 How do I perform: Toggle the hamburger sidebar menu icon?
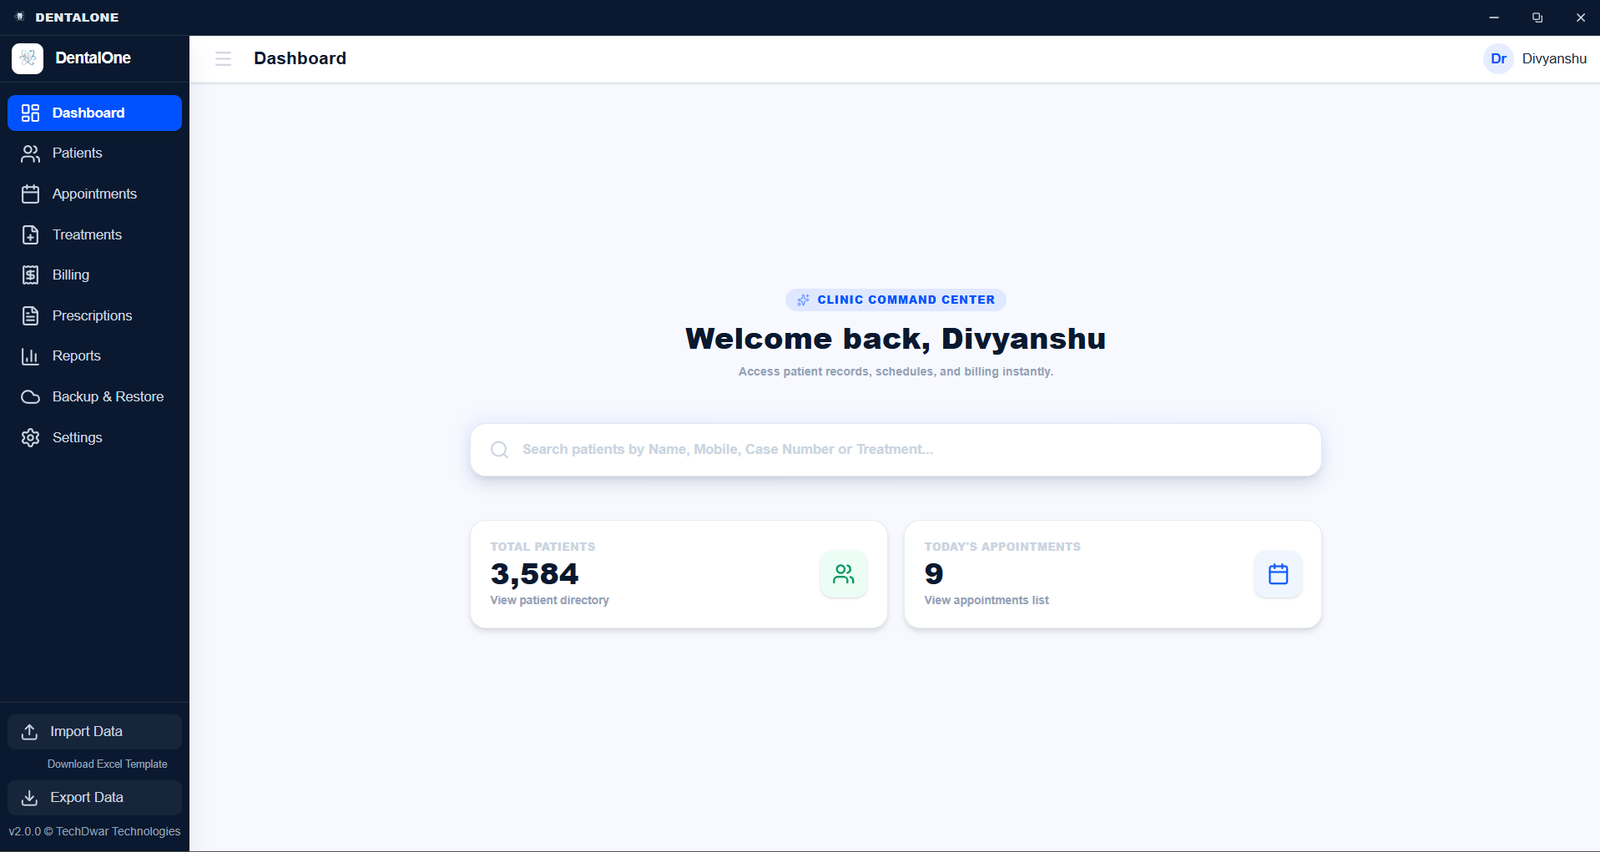223,59
